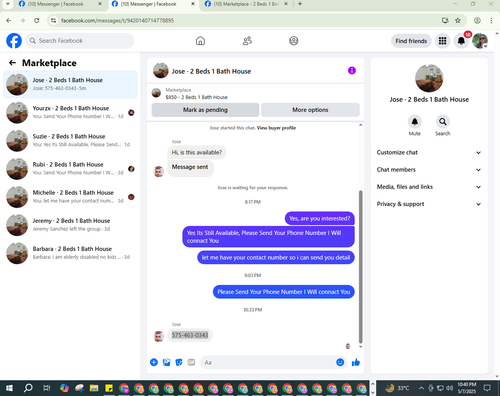Open Windows Start menu
Screen dimensions: 500x396
point(9,388)
